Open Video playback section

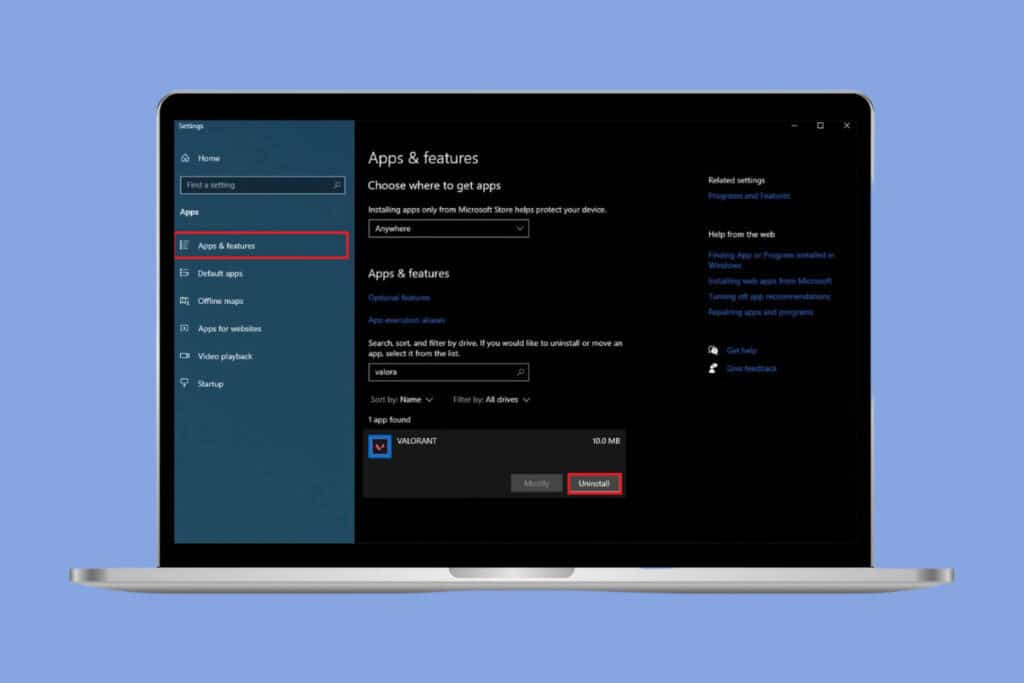click(225, 357)
